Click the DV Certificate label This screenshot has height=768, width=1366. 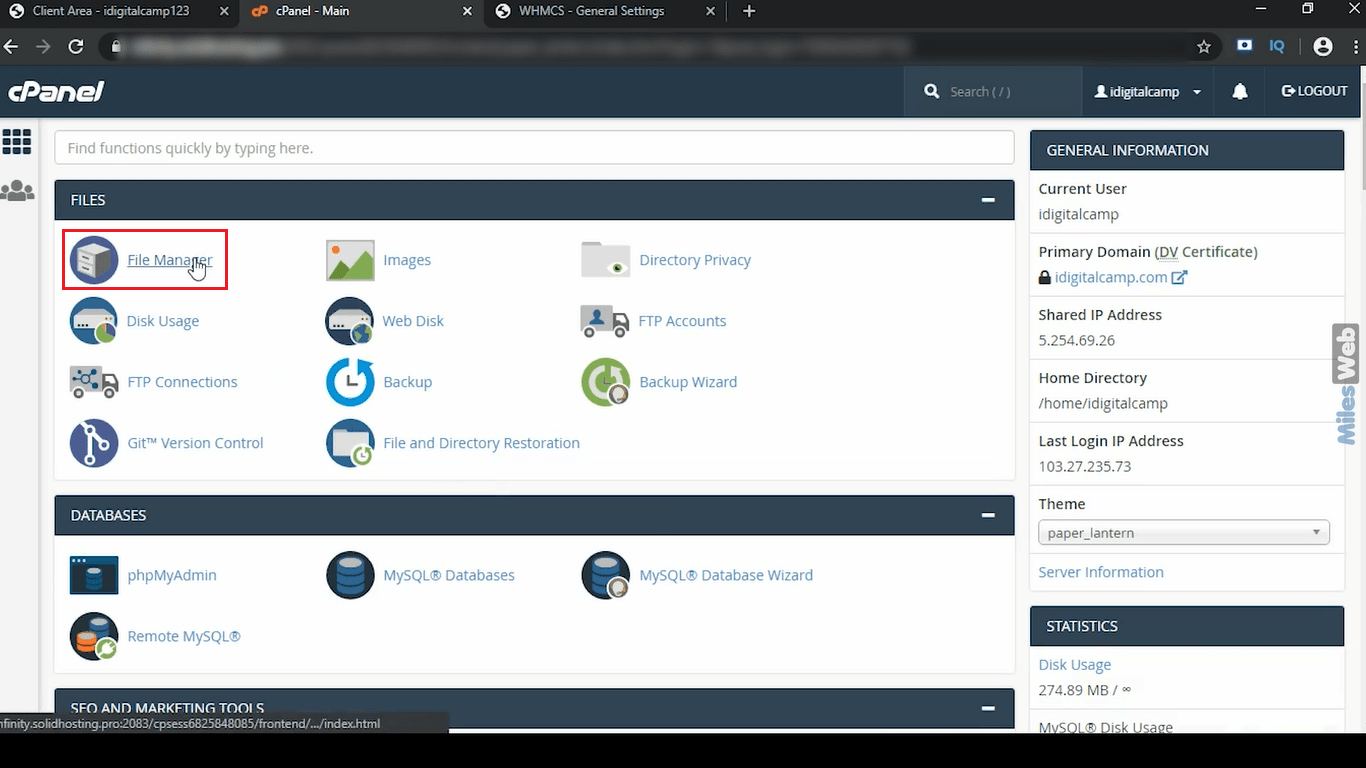(1206, 252)
